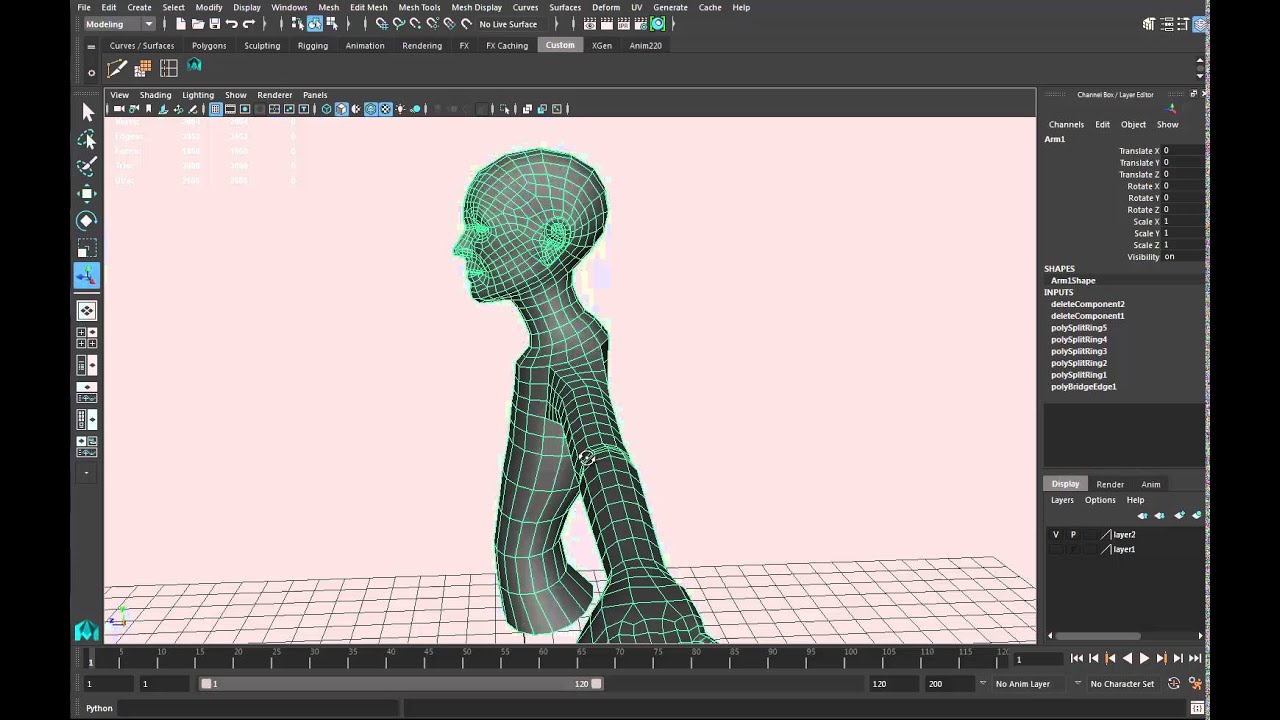Toggle the film gate button in the panel toolbar

pos(229,108)
